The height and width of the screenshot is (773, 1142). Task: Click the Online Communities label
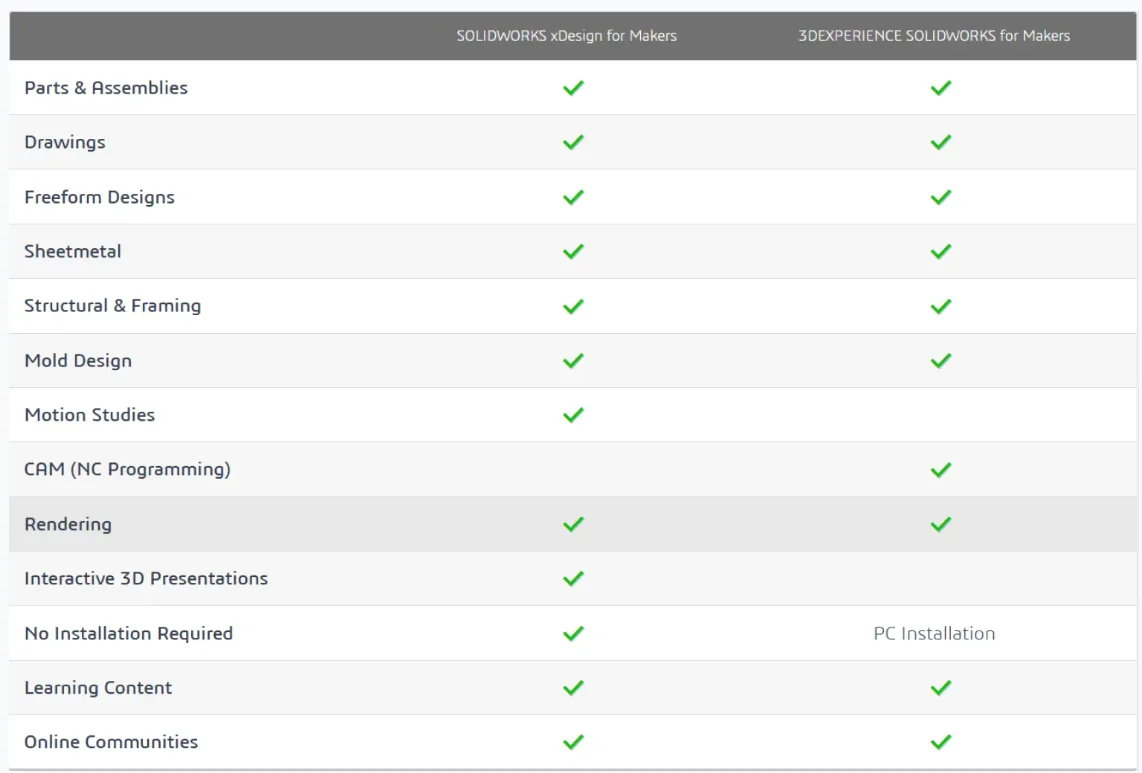click(111, 742)
